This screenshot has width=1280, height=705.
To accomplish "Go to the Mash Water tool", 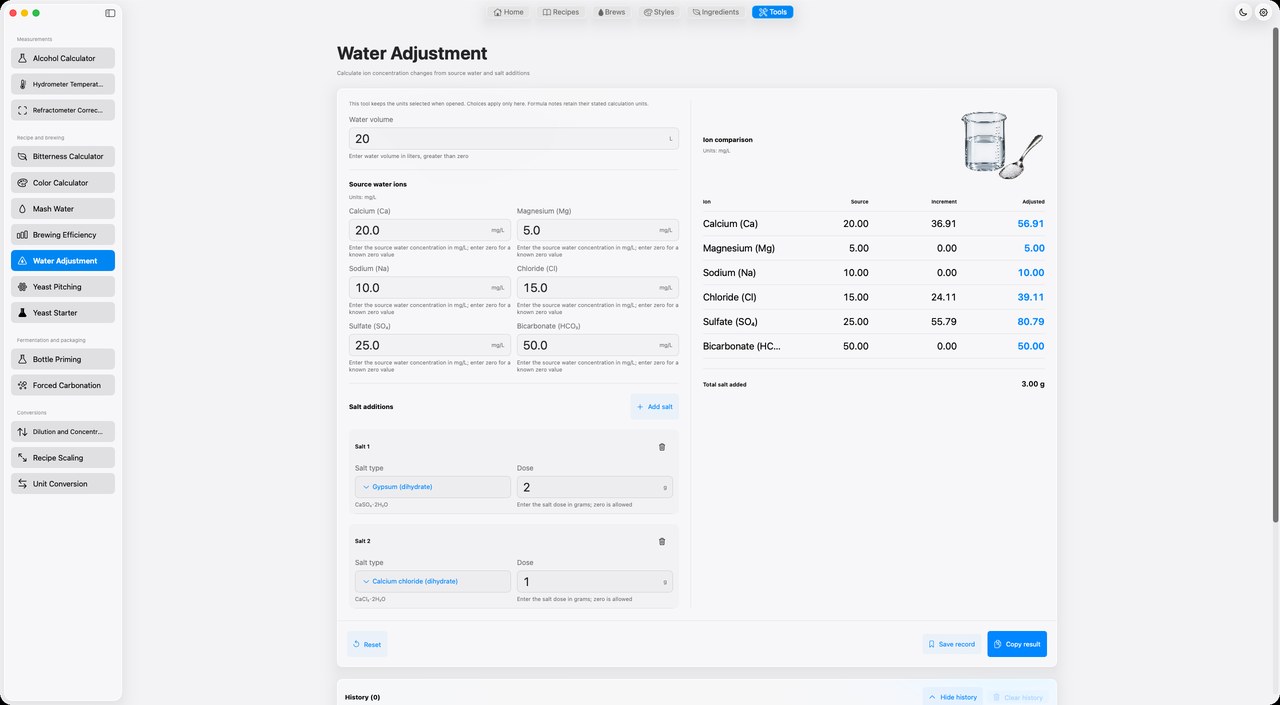I will [x=63, y=209].
